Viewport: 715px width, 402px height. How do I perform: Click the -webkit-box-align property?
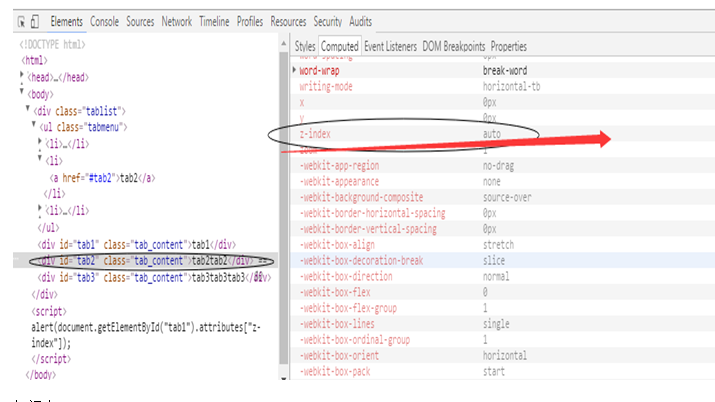[337, 245]
